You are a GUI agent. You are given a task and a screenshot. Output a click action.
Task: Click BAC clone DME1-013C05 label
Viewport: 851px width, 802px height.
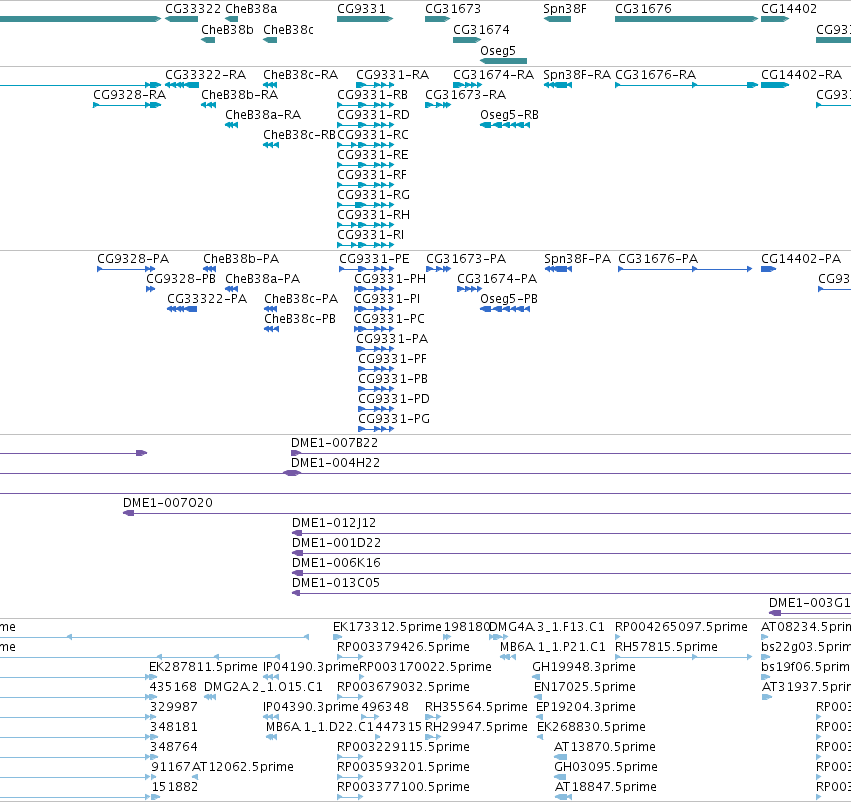[x=335, y=583]
